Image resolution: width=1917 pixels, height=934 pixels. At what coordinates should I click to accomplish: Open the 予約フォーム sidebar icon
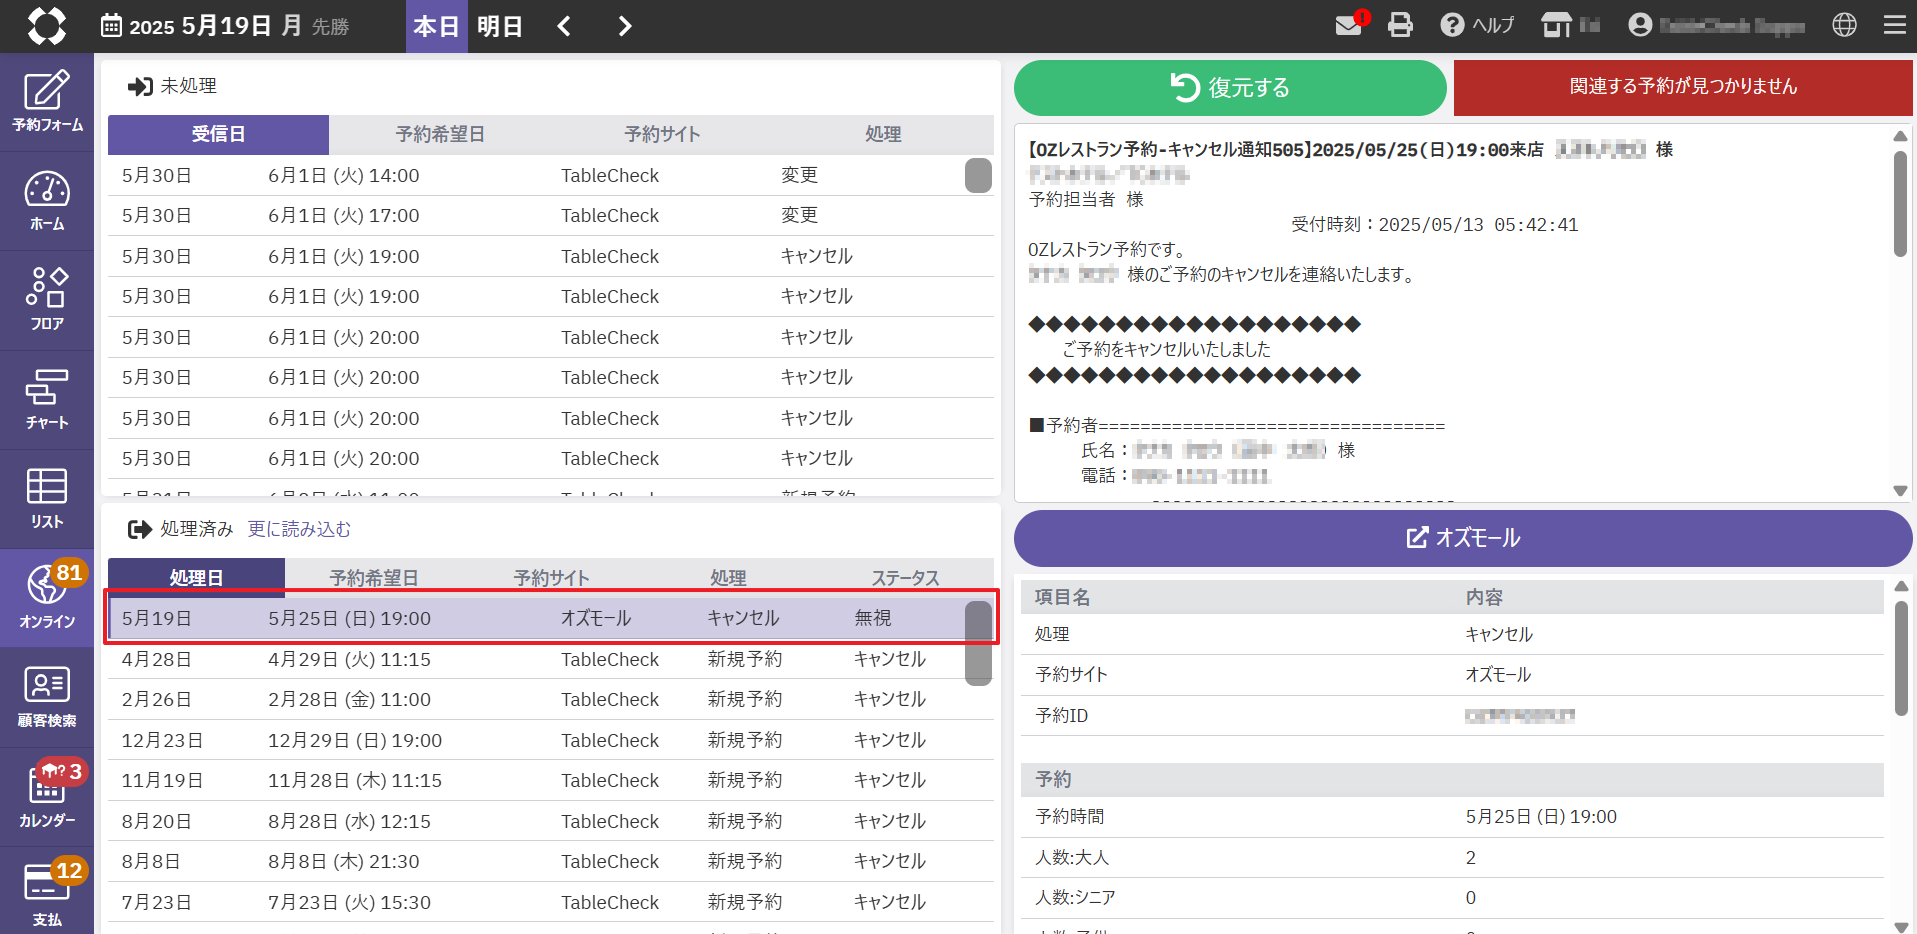click(47, 101)
